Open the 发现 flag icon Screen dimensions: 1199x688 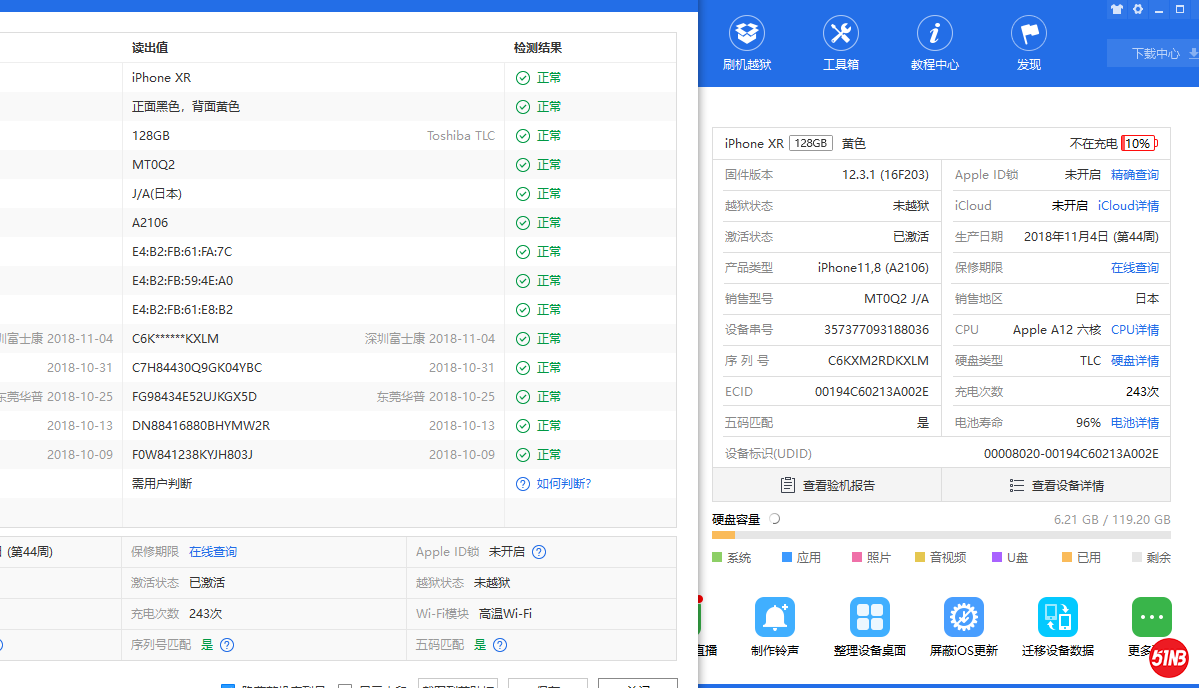1028,43
